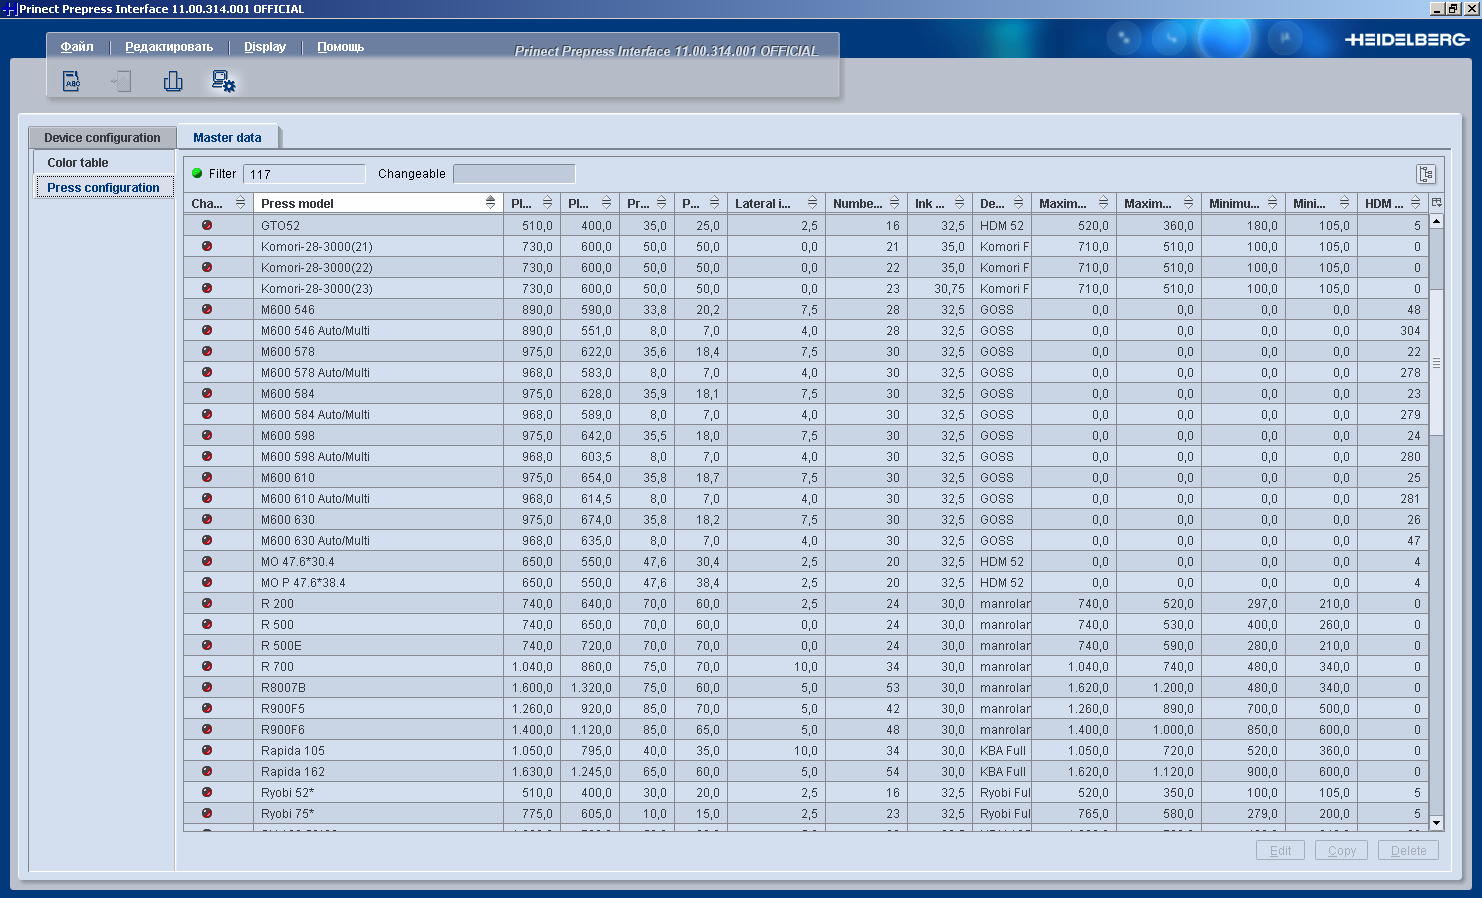Select the Master data tab
Image resolution: width=1482 pixels, height=898 pixels.
click(227, 138)
